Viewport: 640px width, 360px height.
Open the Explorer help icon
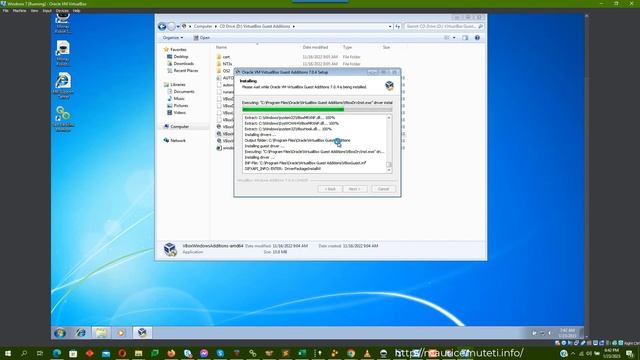coord(477,38)
